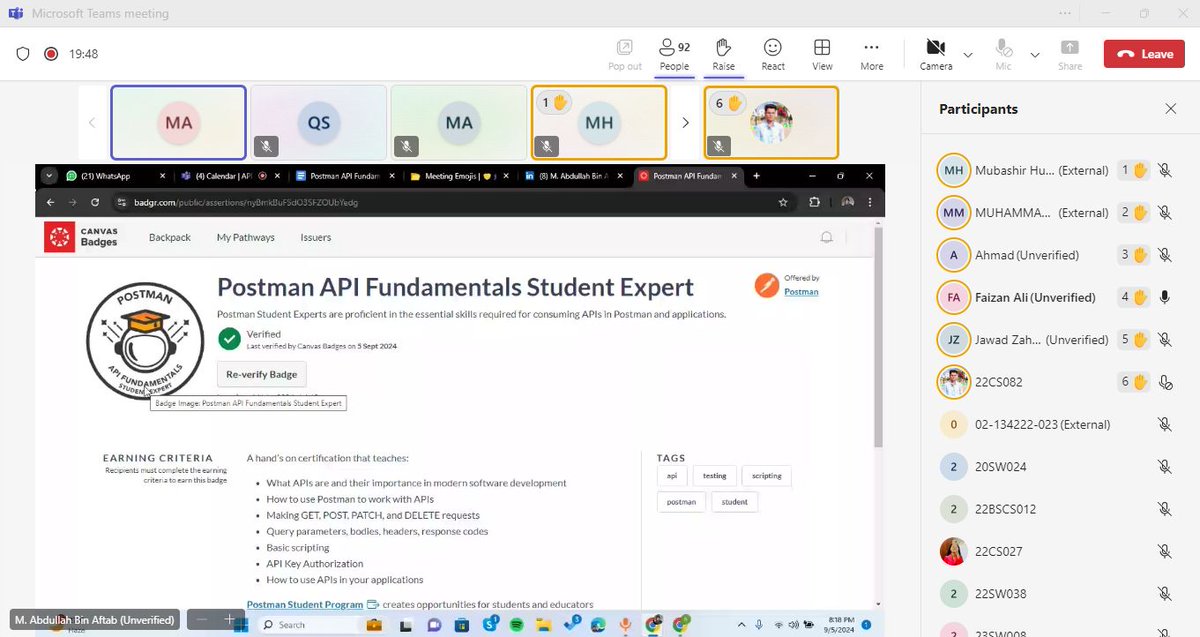The width and height of the screenshot is (1200, 637).
Task: Click the Postman logo next to Offered by
Action: [767, 285]
